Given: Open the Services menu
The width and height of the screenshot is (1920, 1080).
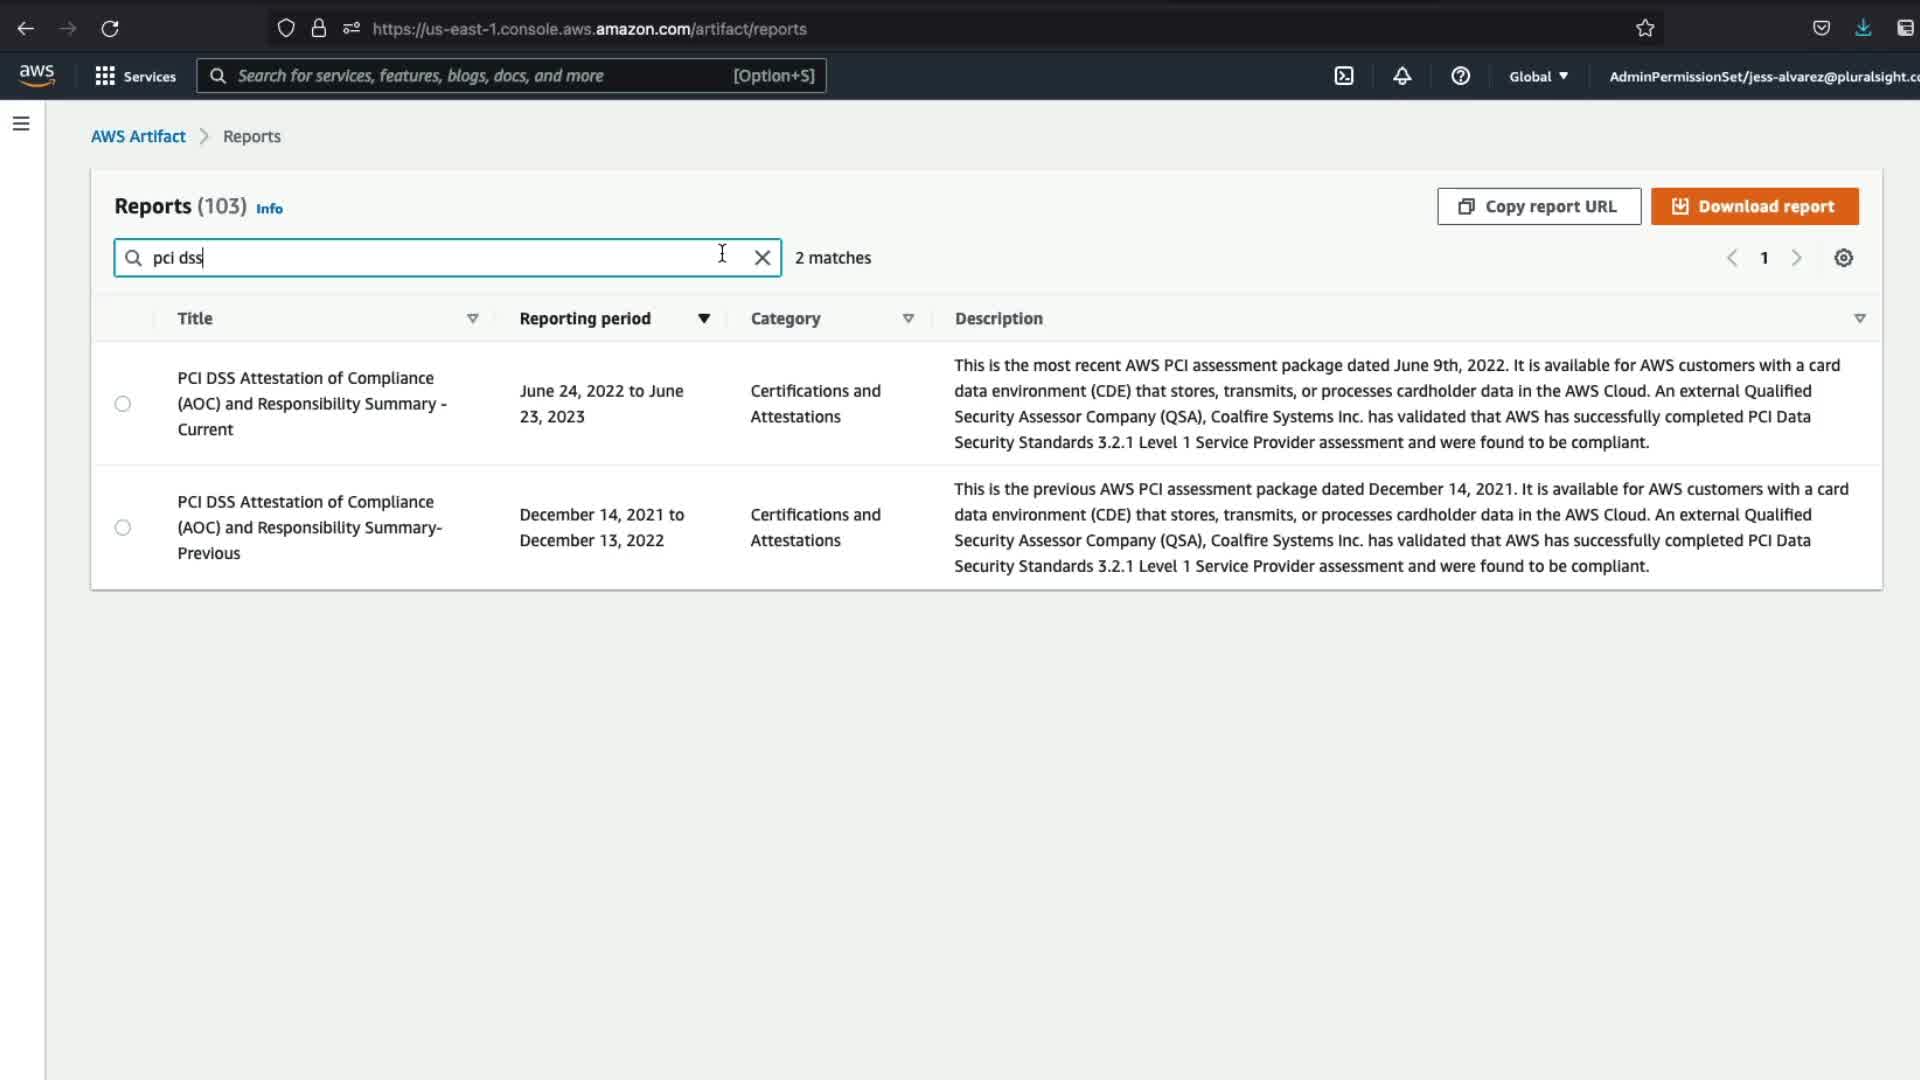Looking at the screenshot, I should pos(135,76).
